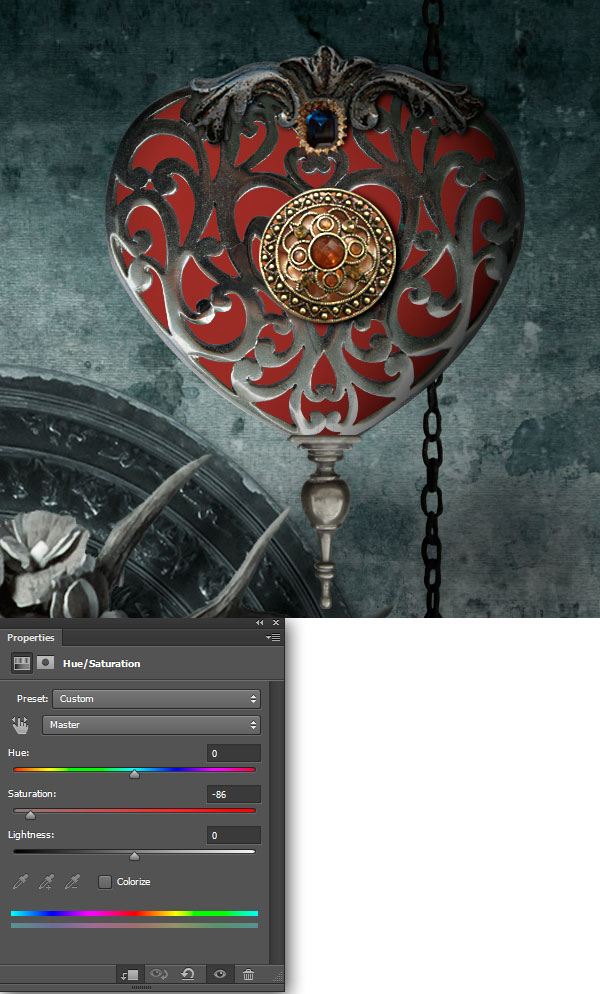
Task: Open the Properties panel flyout menu
Action: click(273, 638)
